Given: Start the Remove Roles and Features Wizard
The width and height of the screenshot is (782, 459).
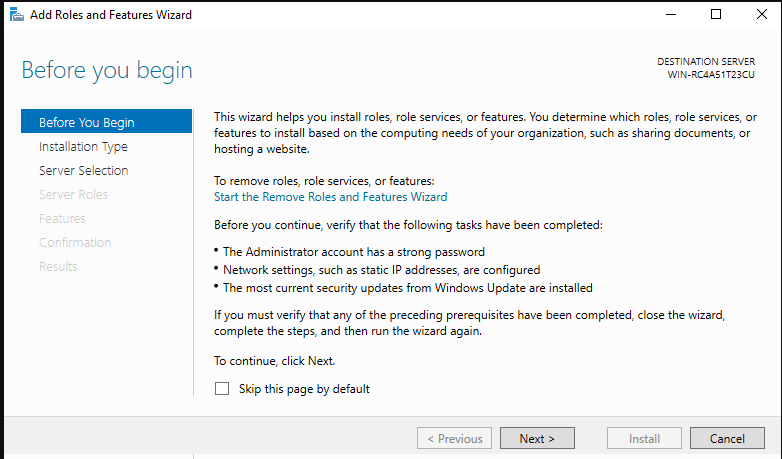Looking at the screenshot, I should click(331, 197).
